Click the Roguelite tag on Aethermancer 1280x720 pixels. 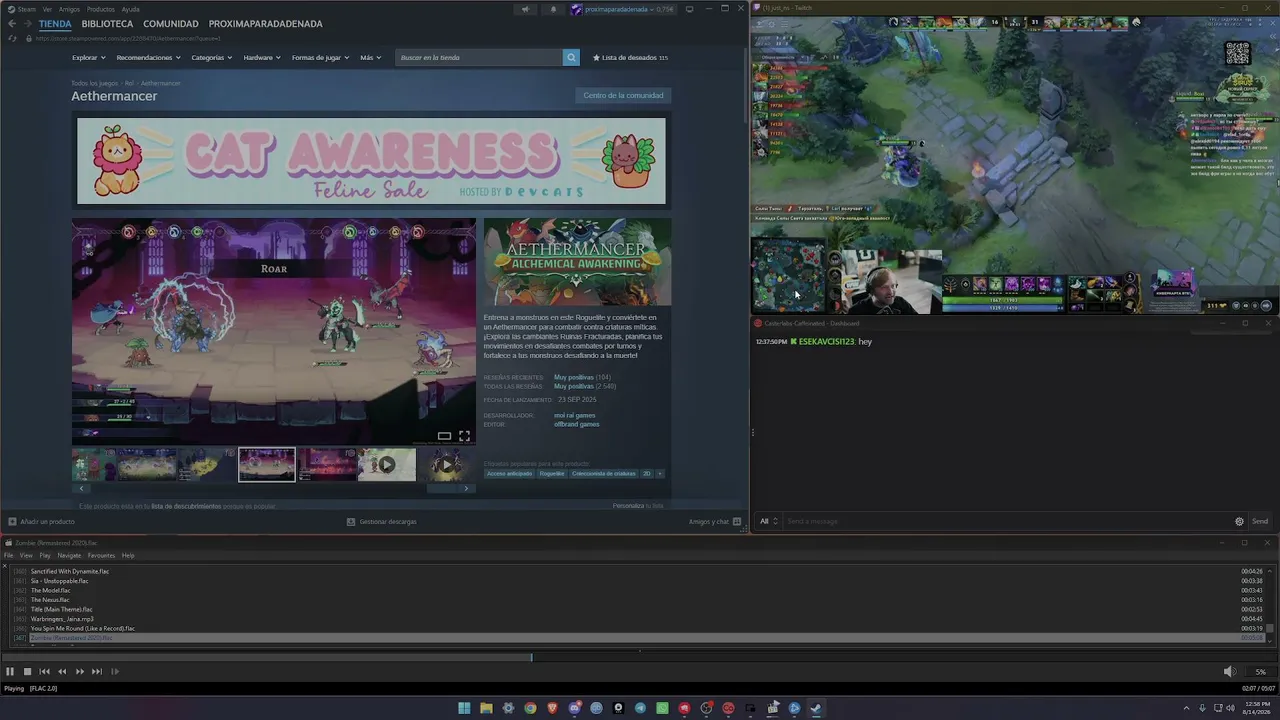[x=552, y=474]
